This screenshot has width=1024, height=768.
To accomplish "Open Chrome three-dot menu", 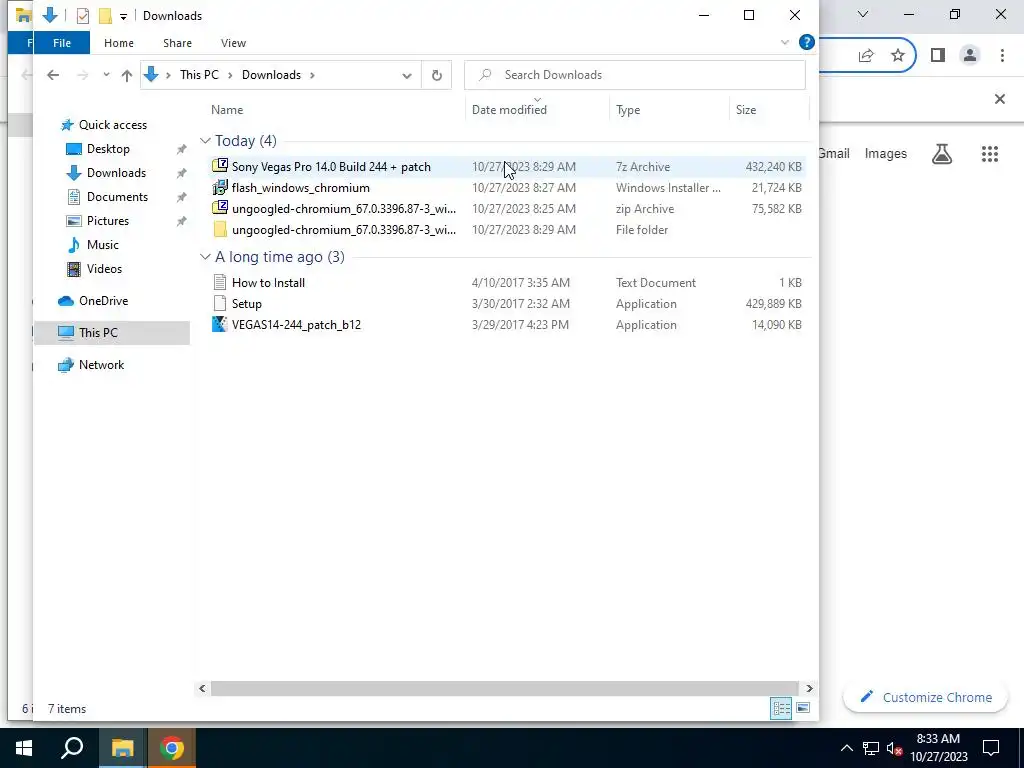I will coord(1002,56).
